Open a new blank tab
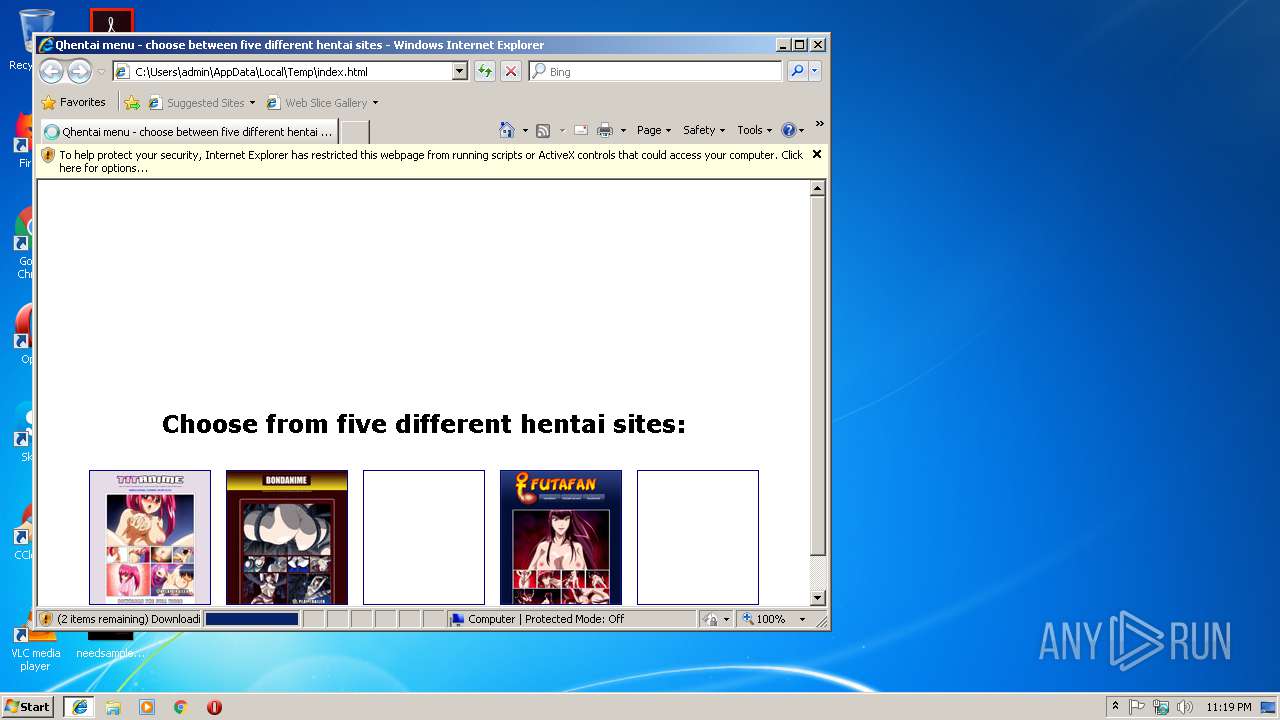 (x=355, y=132)
